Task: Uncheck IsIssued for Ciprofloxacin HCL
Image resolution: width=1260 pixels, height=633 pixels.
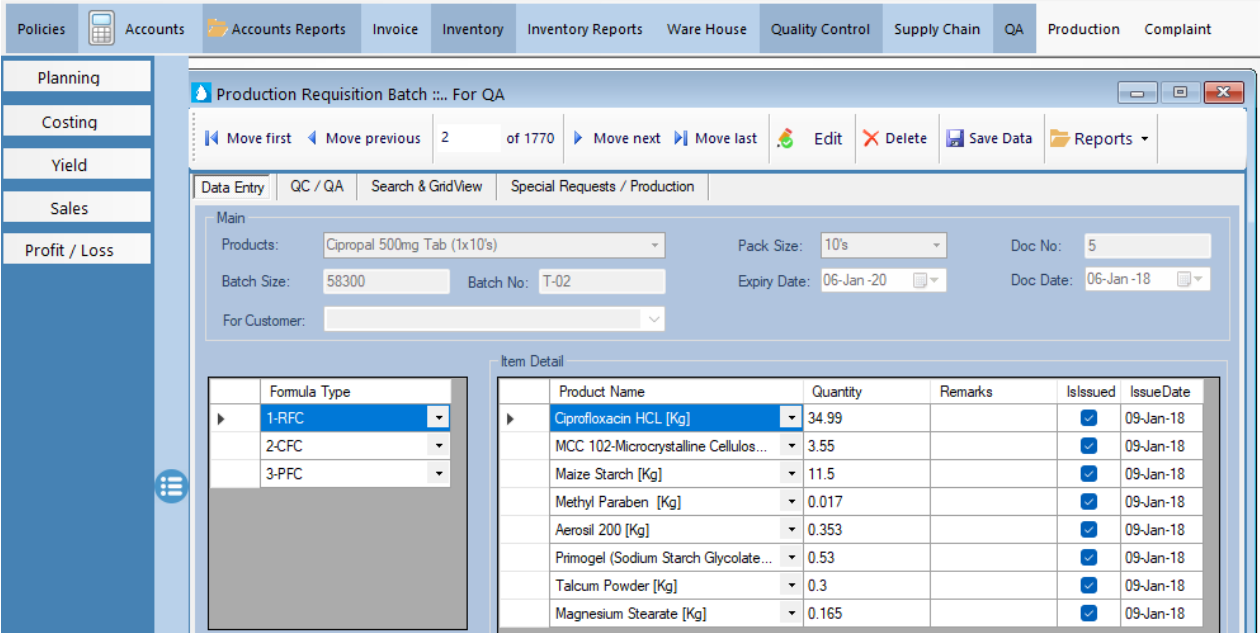Action: pyautogui.click(x=1089, y=419)
